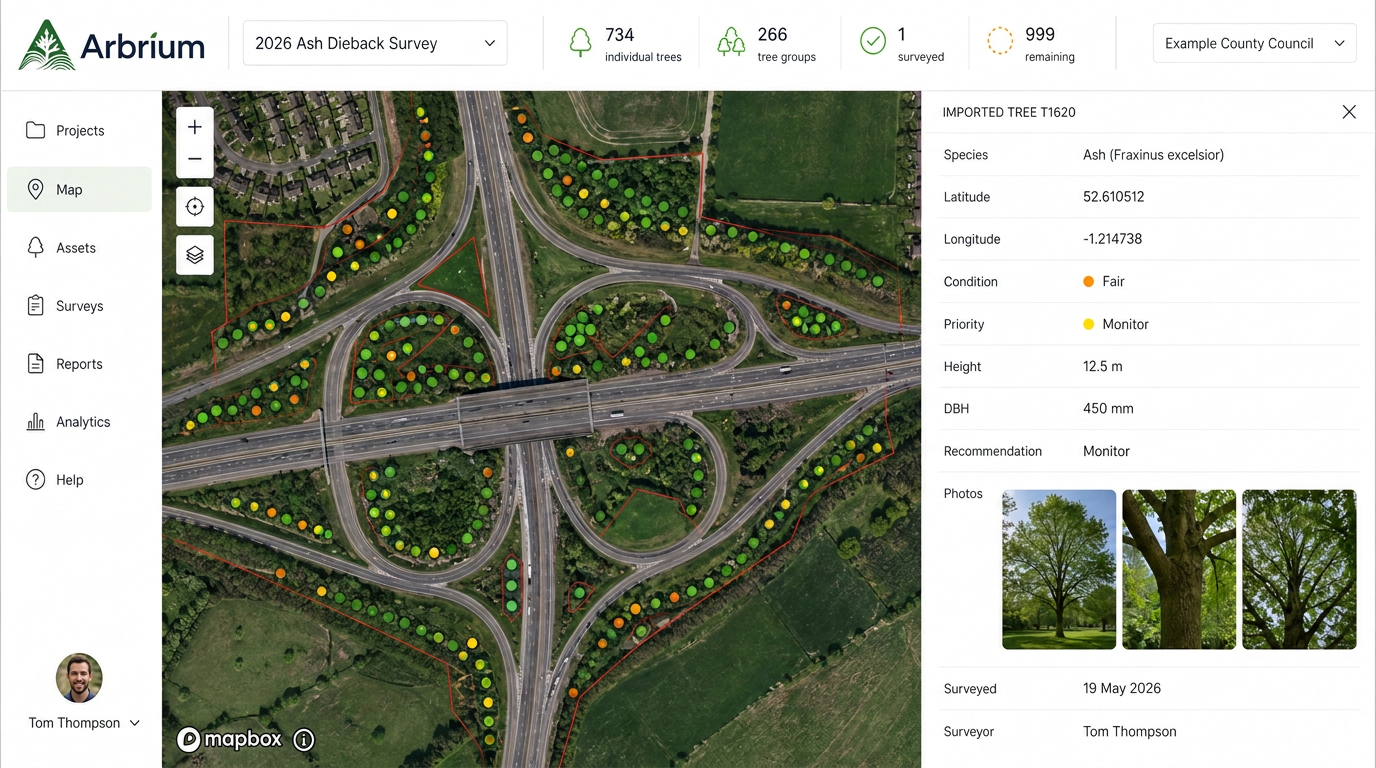Open the third canopy photo thumbnail
1376x768 pixels.
(x=1299, y=569)
